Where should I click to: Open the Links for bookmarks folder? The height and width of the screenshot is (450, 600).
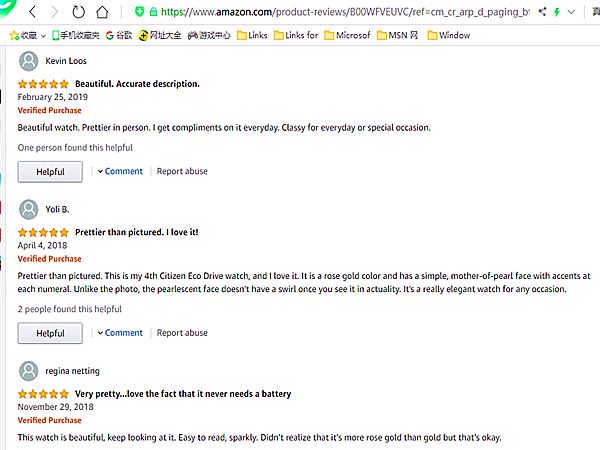pyautogui.click(x=293, y=35)
